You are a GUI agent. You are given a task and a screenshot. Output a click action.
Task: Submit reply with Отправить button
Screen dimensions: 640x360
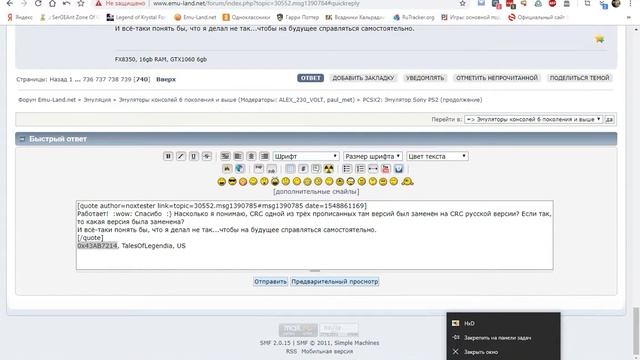pyautogui.click(x=270, y=282)
